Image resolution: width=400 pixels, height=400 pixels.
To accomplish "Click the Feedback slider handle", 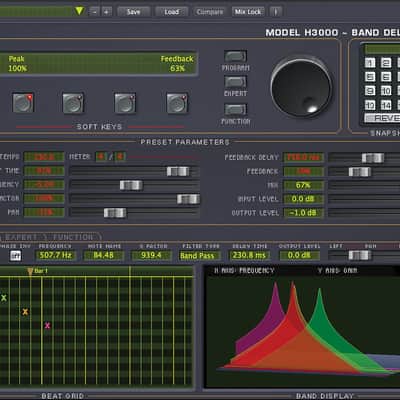I will pos(360,172).
